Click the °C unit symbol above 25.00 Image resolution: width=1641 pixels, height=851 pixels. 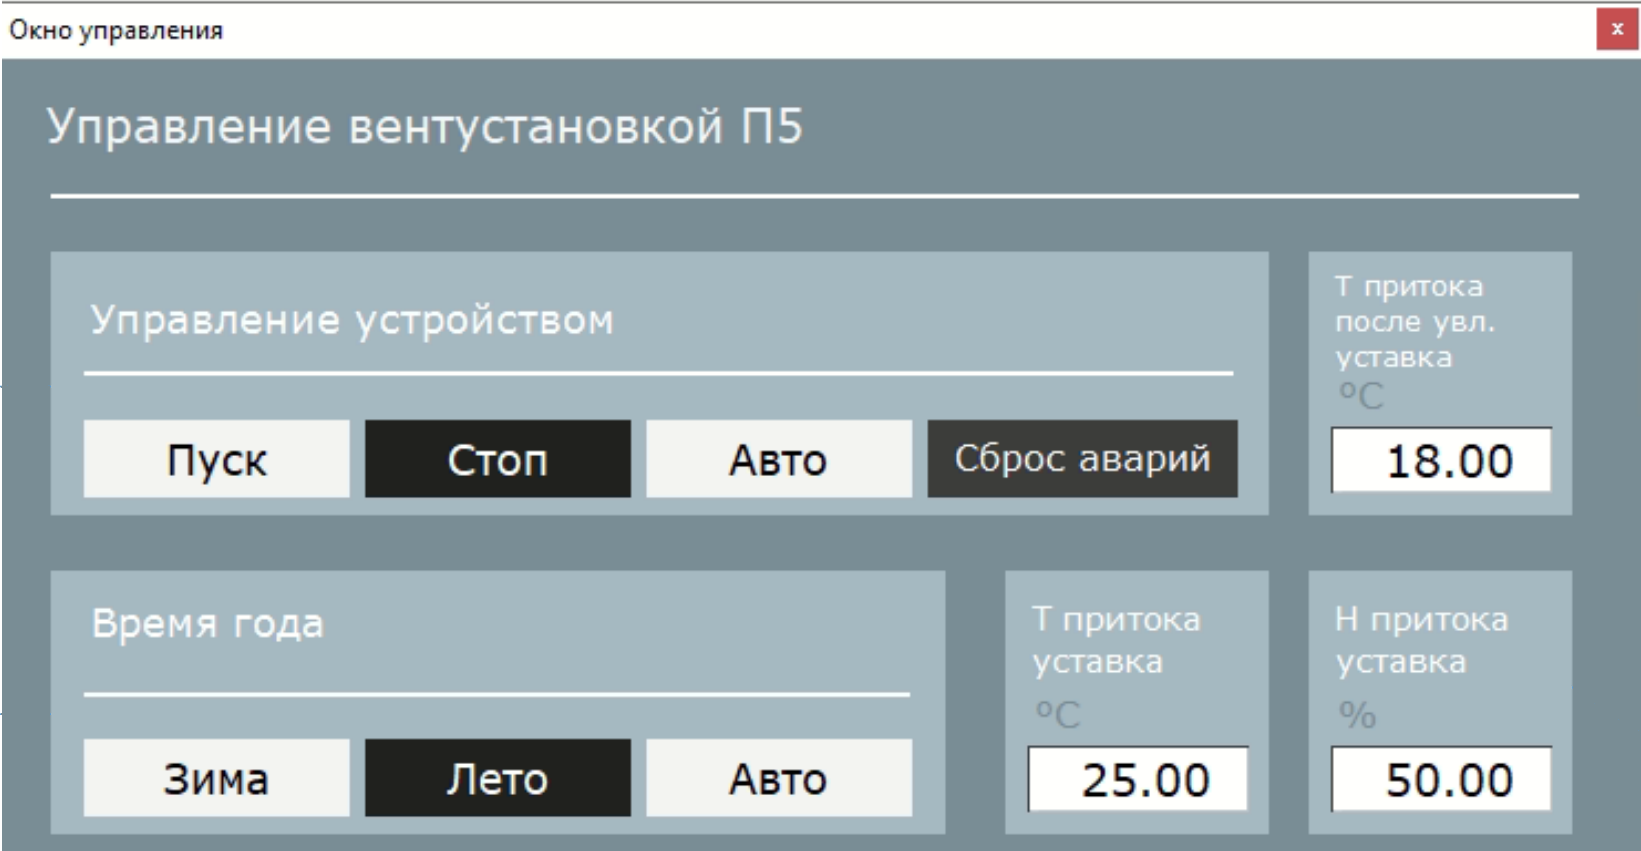click(x=1057, y=714)
